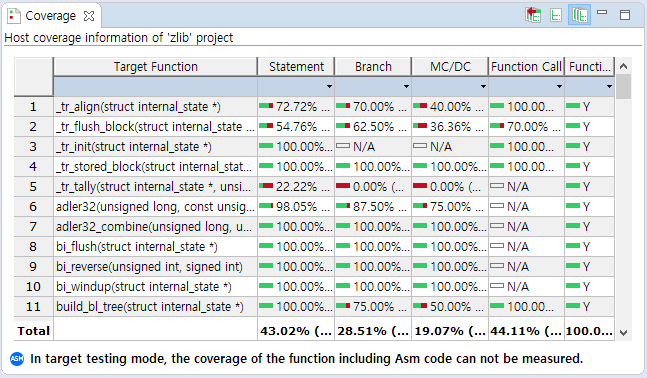Select row number 11 build_bl_tree
Screen dimensions: 647x378
(314, 307)
